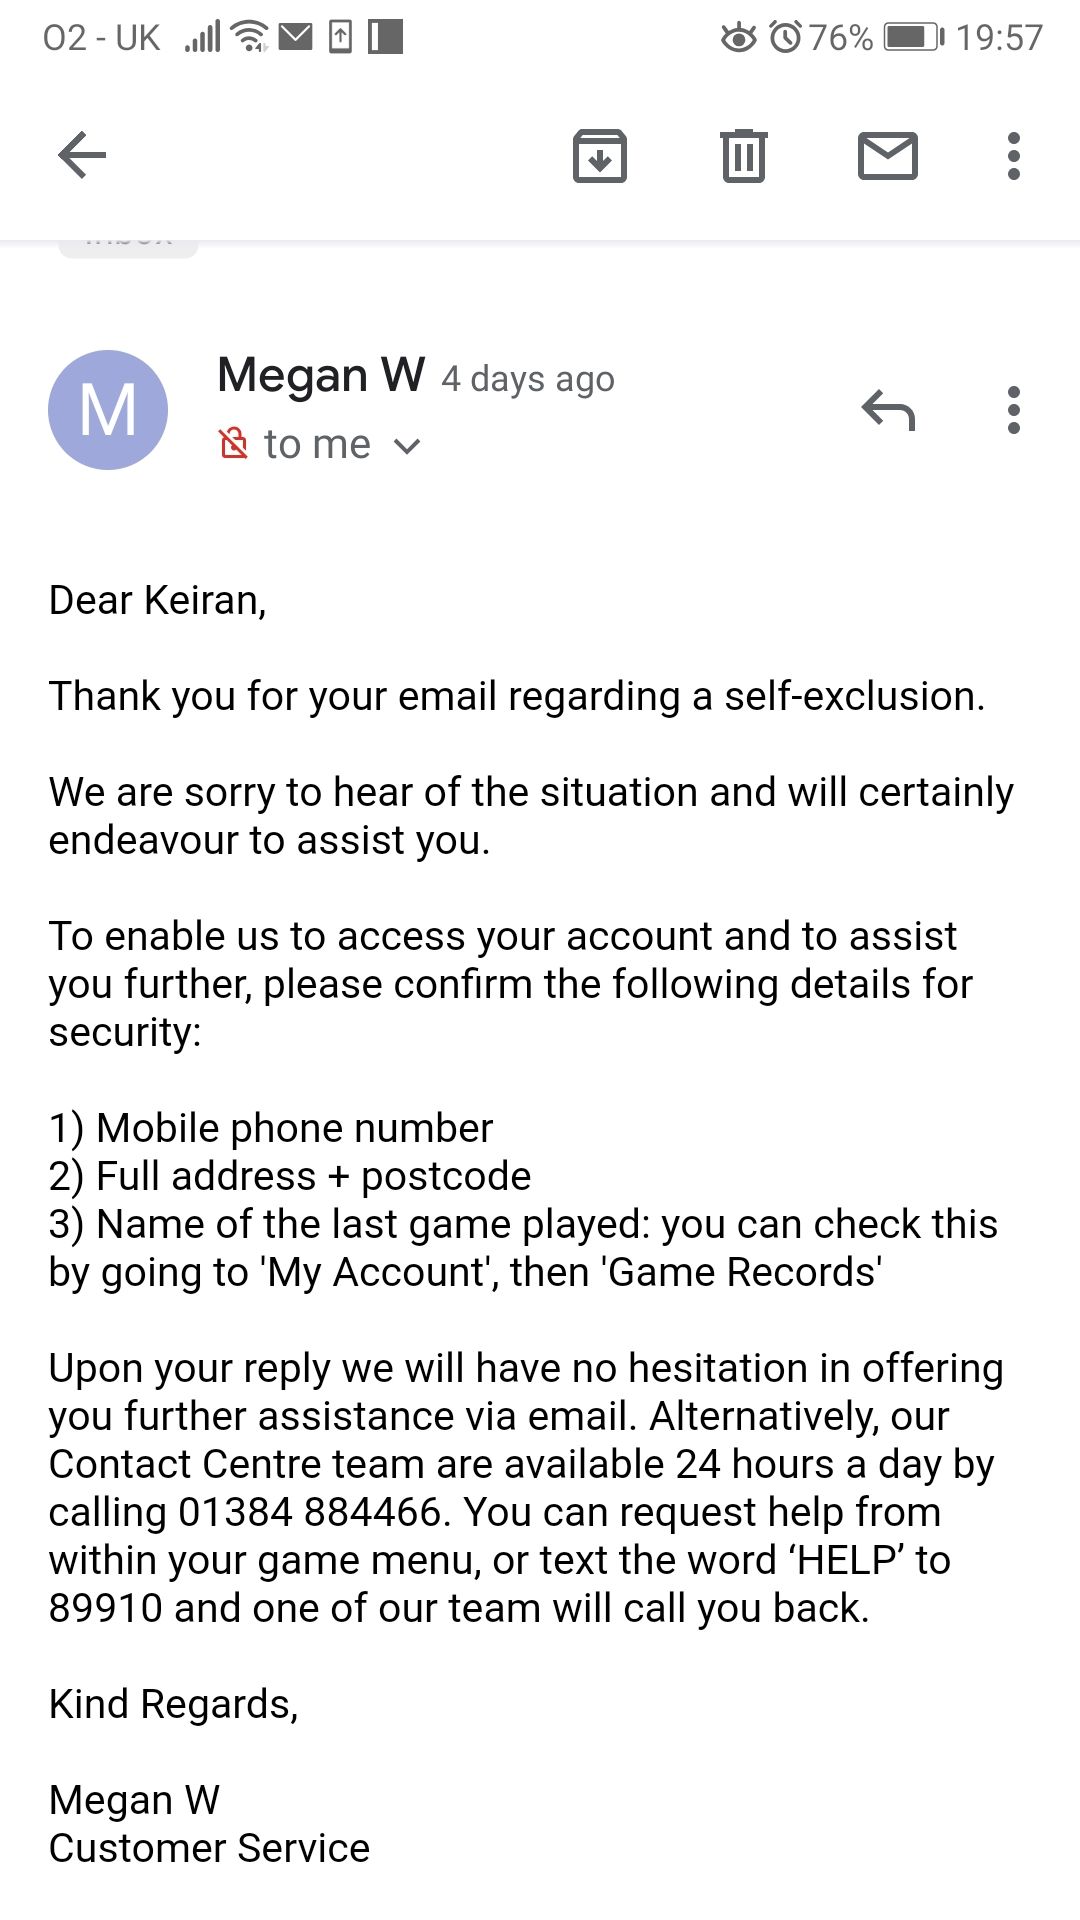Call the phone number 01384 884466
Image resolution: width=1080 pixels, height=1920 pixels.
[310, 1512]
